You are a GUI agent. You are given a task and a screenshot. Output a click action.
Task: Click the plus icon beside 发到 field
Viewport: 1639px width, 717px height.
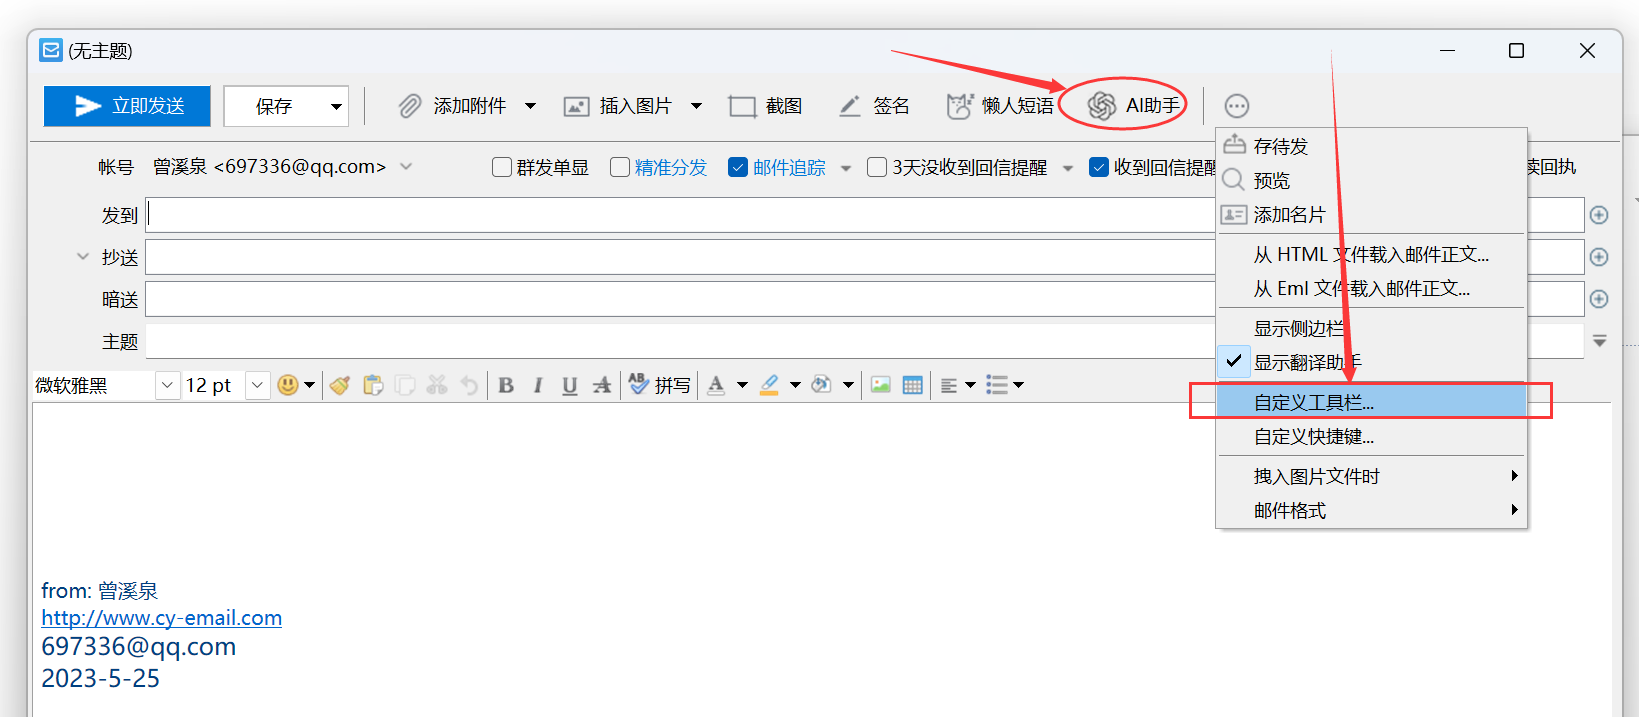[1599, 215]
